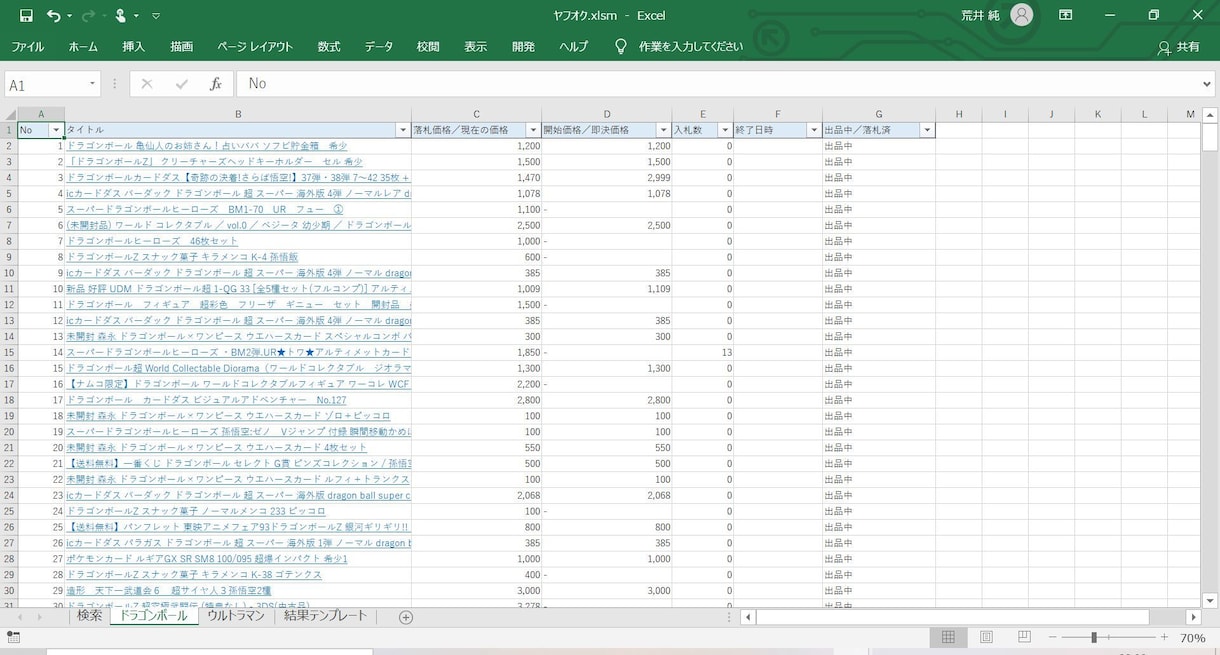Save the workbook from the quick access toolbar
The image size is (1220, 655).
point(26,15)
